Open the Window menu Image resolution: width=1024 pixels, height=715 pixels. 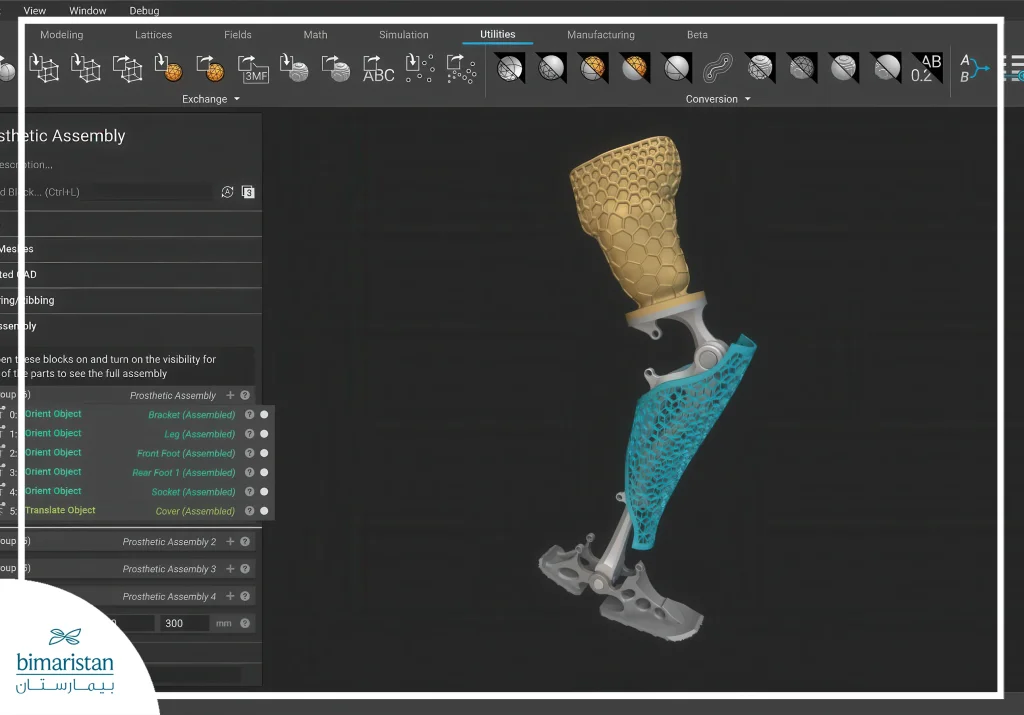[x=88, y=10]
